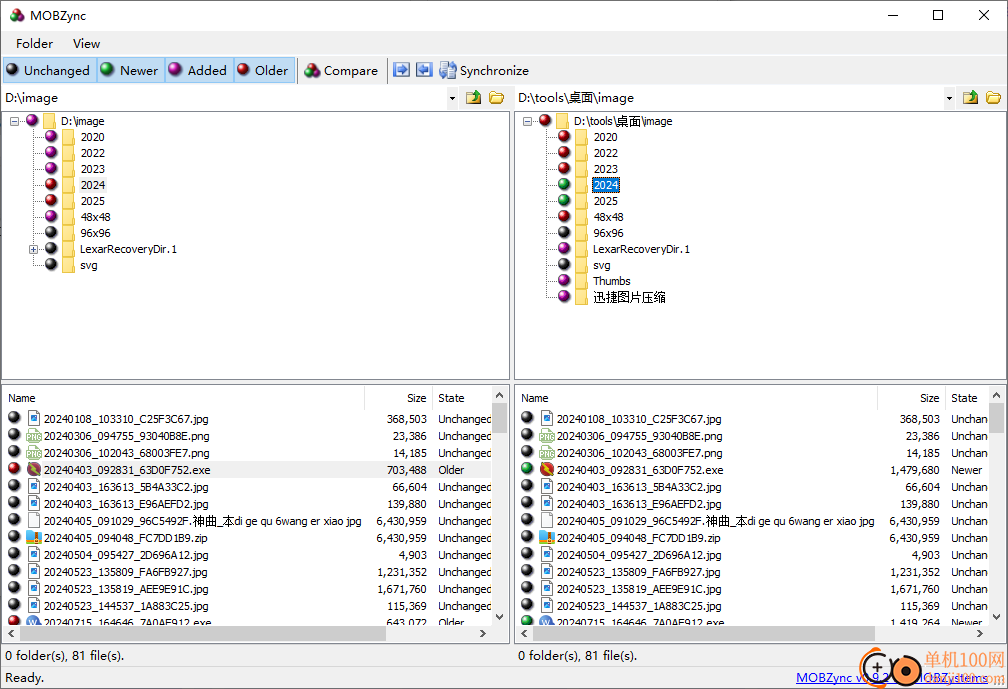Screen dimensions: 1008x689
Task: Click the PNG icon of 20240306_102043_68003FE7.png in right list
Action: click(x=547, y=452)
